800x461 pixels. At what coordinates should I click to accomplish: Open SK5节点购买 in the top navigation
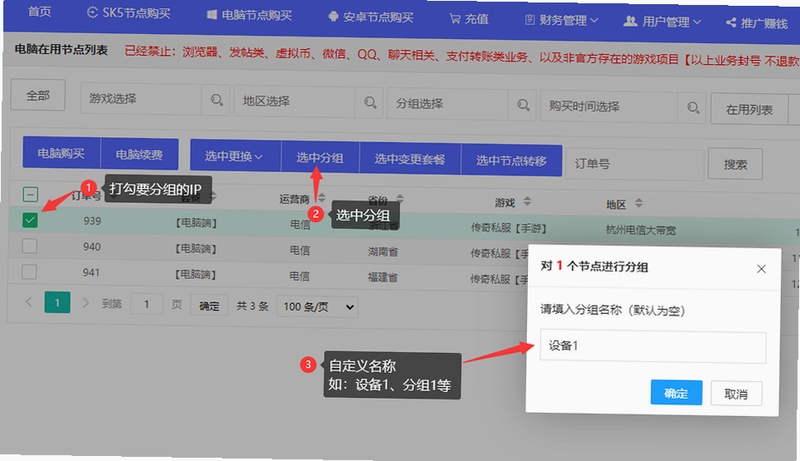point(129,13)
